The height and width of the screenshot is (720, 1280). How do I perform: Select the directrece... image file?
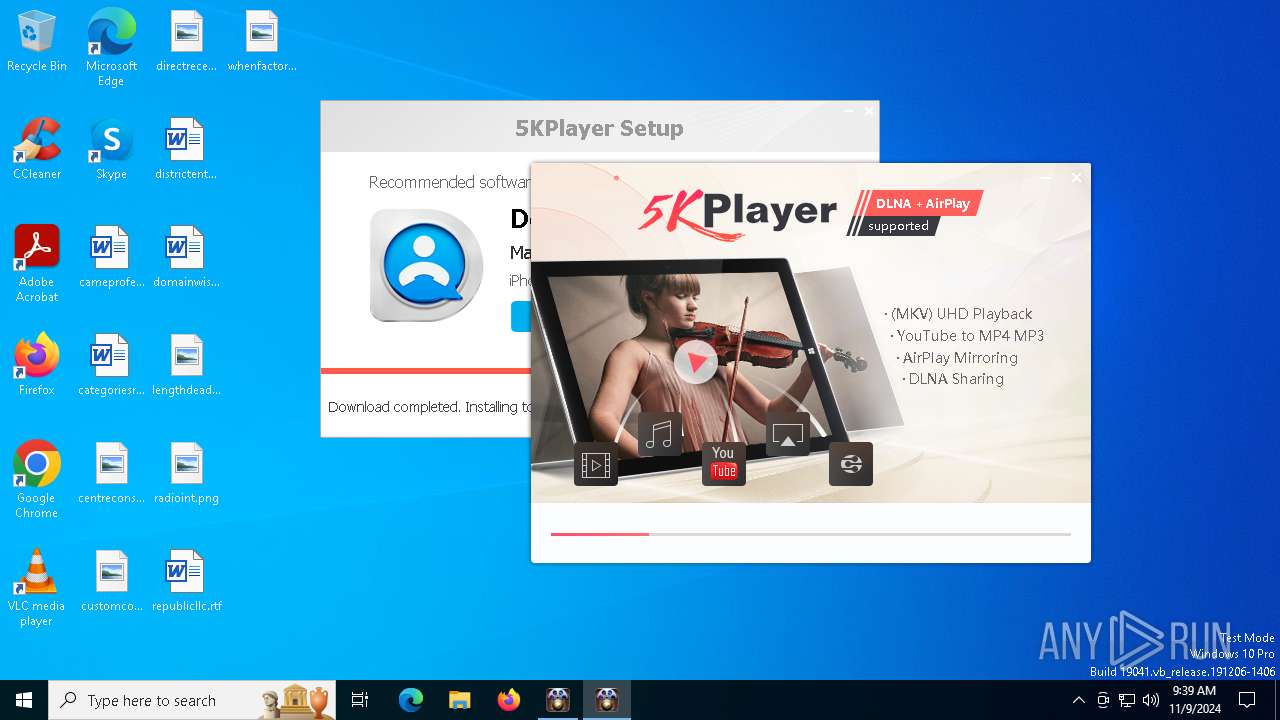point(186,42)
